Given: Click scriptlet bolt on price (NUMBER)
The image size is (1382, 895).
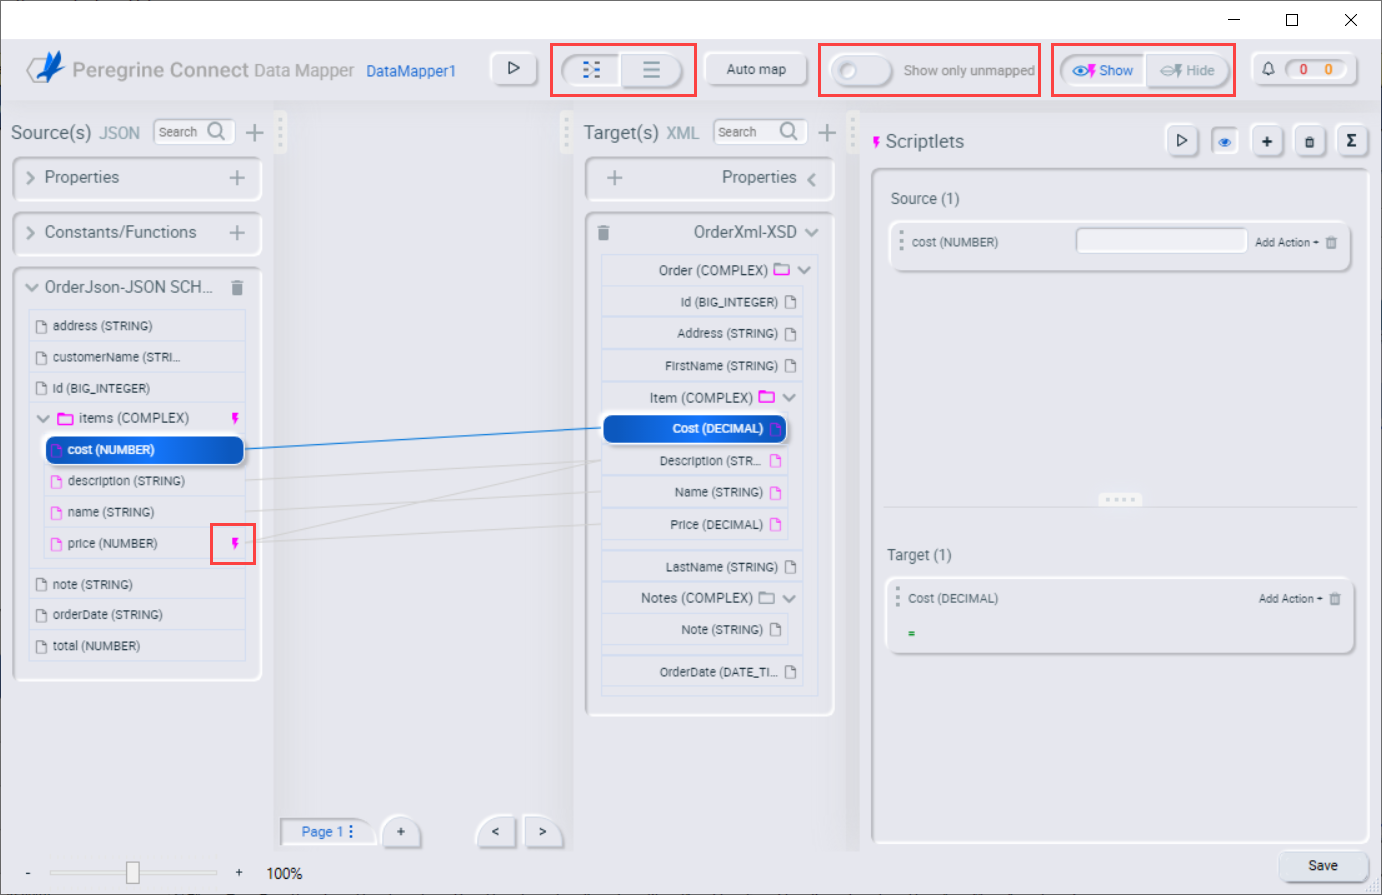Looking at the screenshot, I should pos(235,543).
